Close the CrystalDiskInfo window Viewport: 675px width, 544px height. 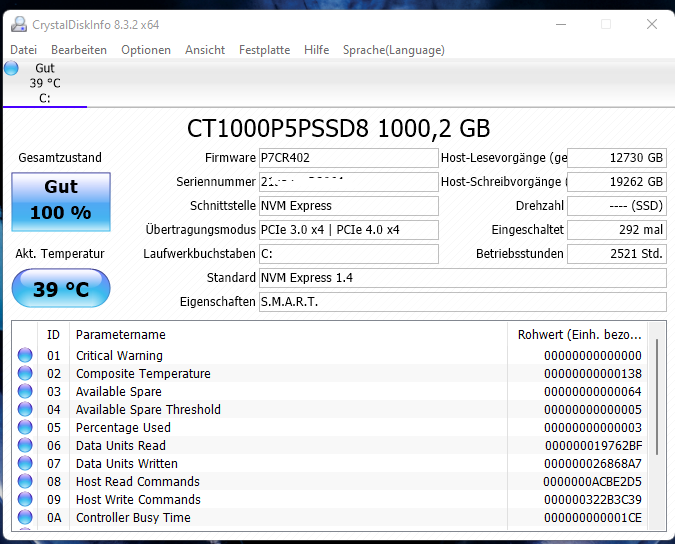point(652,24)
